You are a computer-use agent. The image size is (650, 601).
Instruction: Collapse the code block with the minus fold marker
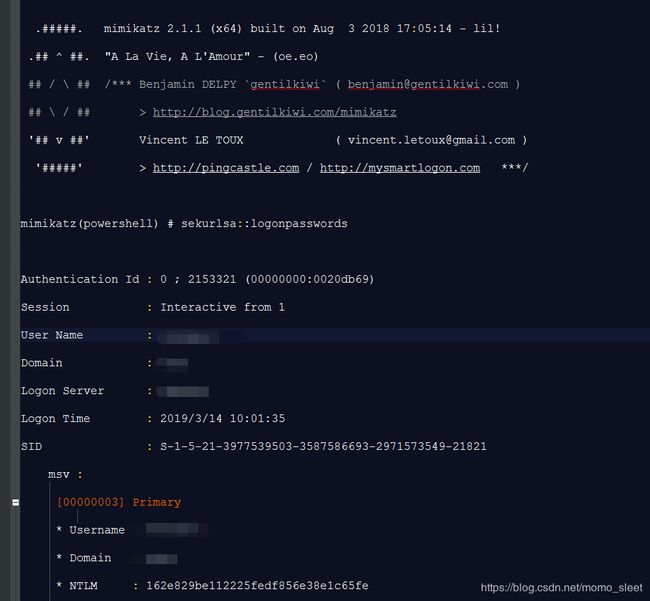[x=15, y=502]
